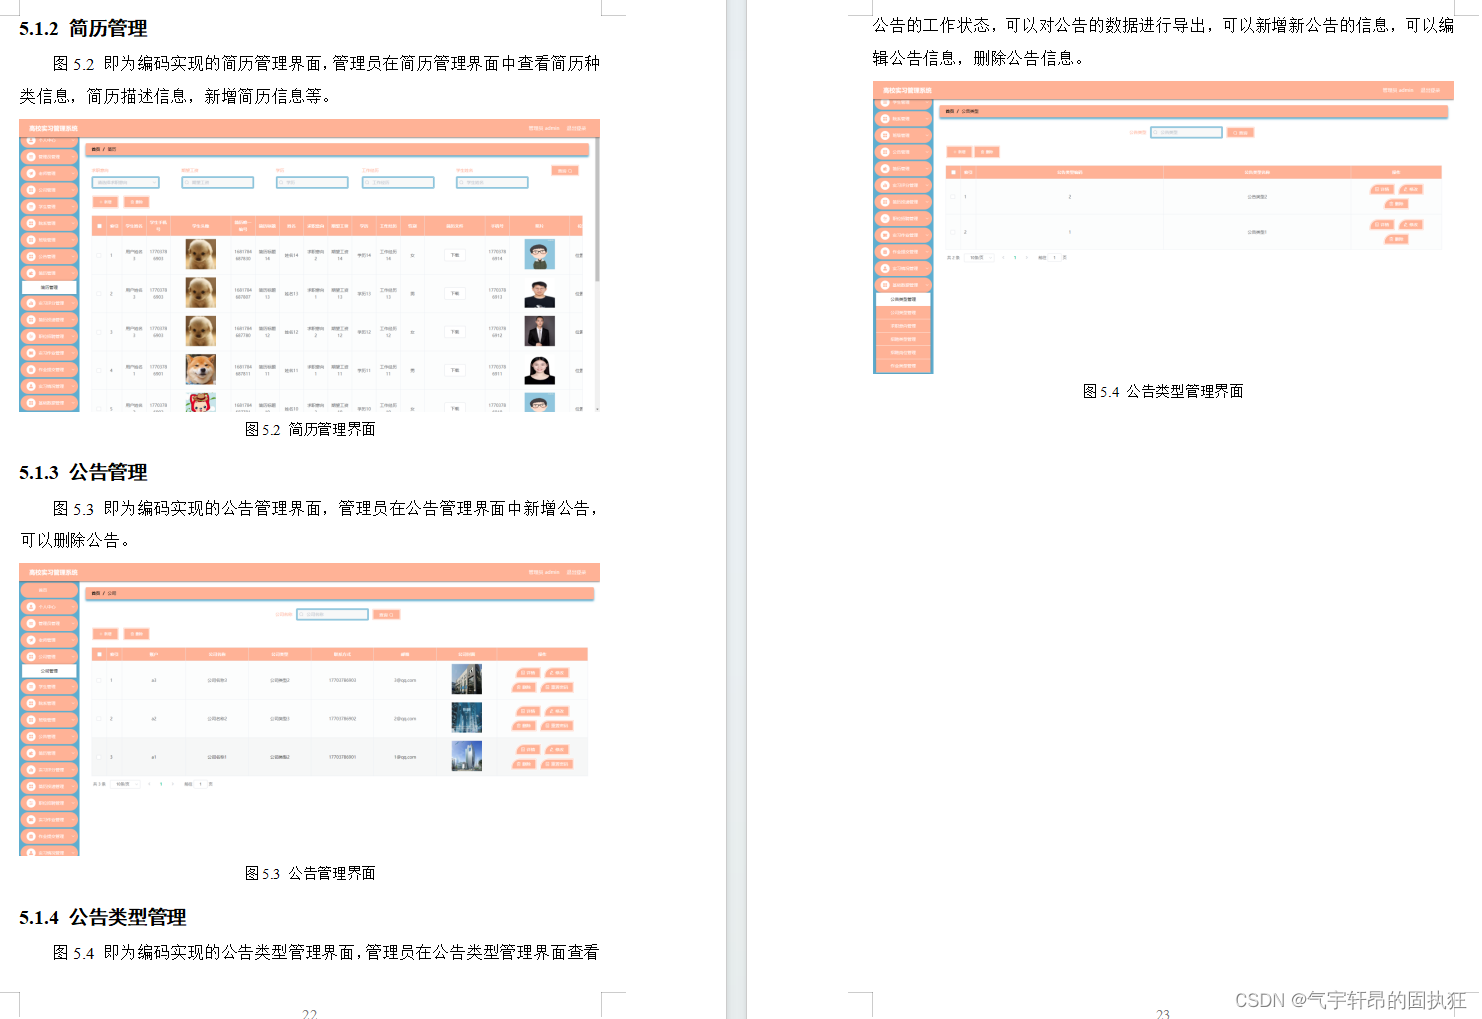Click the line 类信息，简历描述信息，新增简历信息等。
The width and height of the screenshot is (1482, 1019).
click(175, 96)
